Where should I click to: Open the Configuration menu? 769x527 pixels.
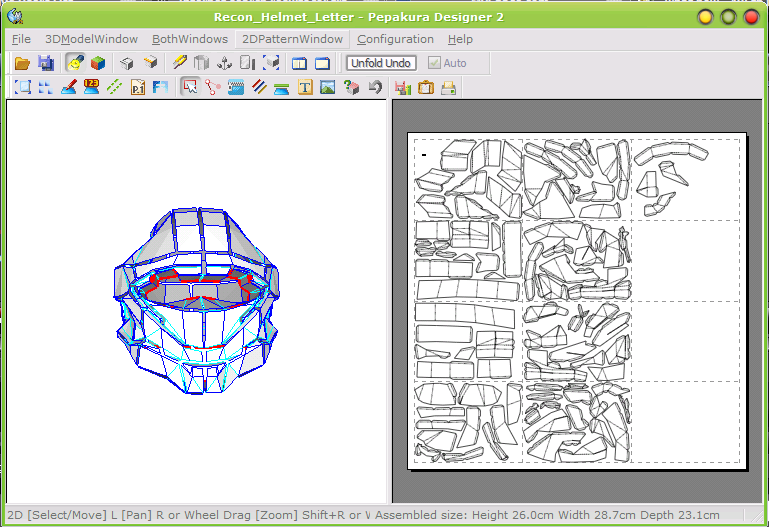(x=395, y=39)
